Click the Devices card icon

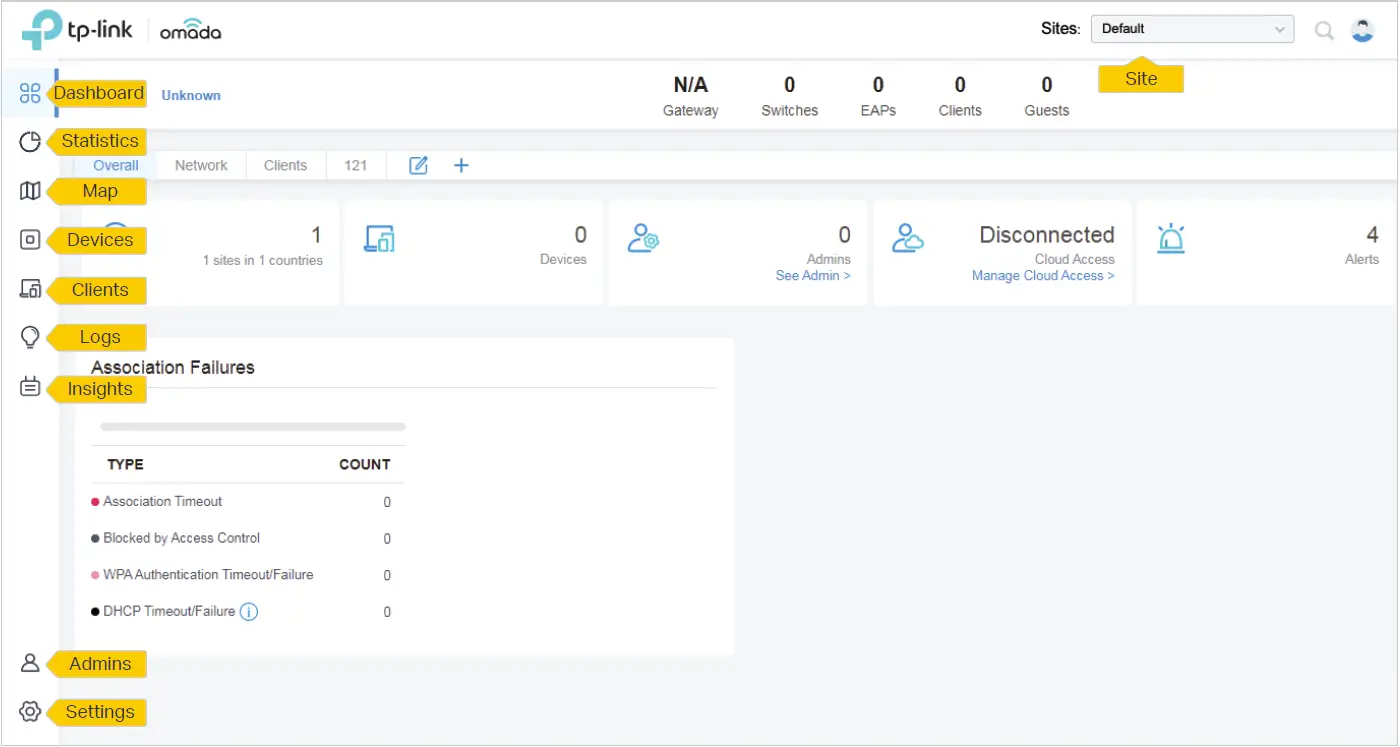click(379, 238)
